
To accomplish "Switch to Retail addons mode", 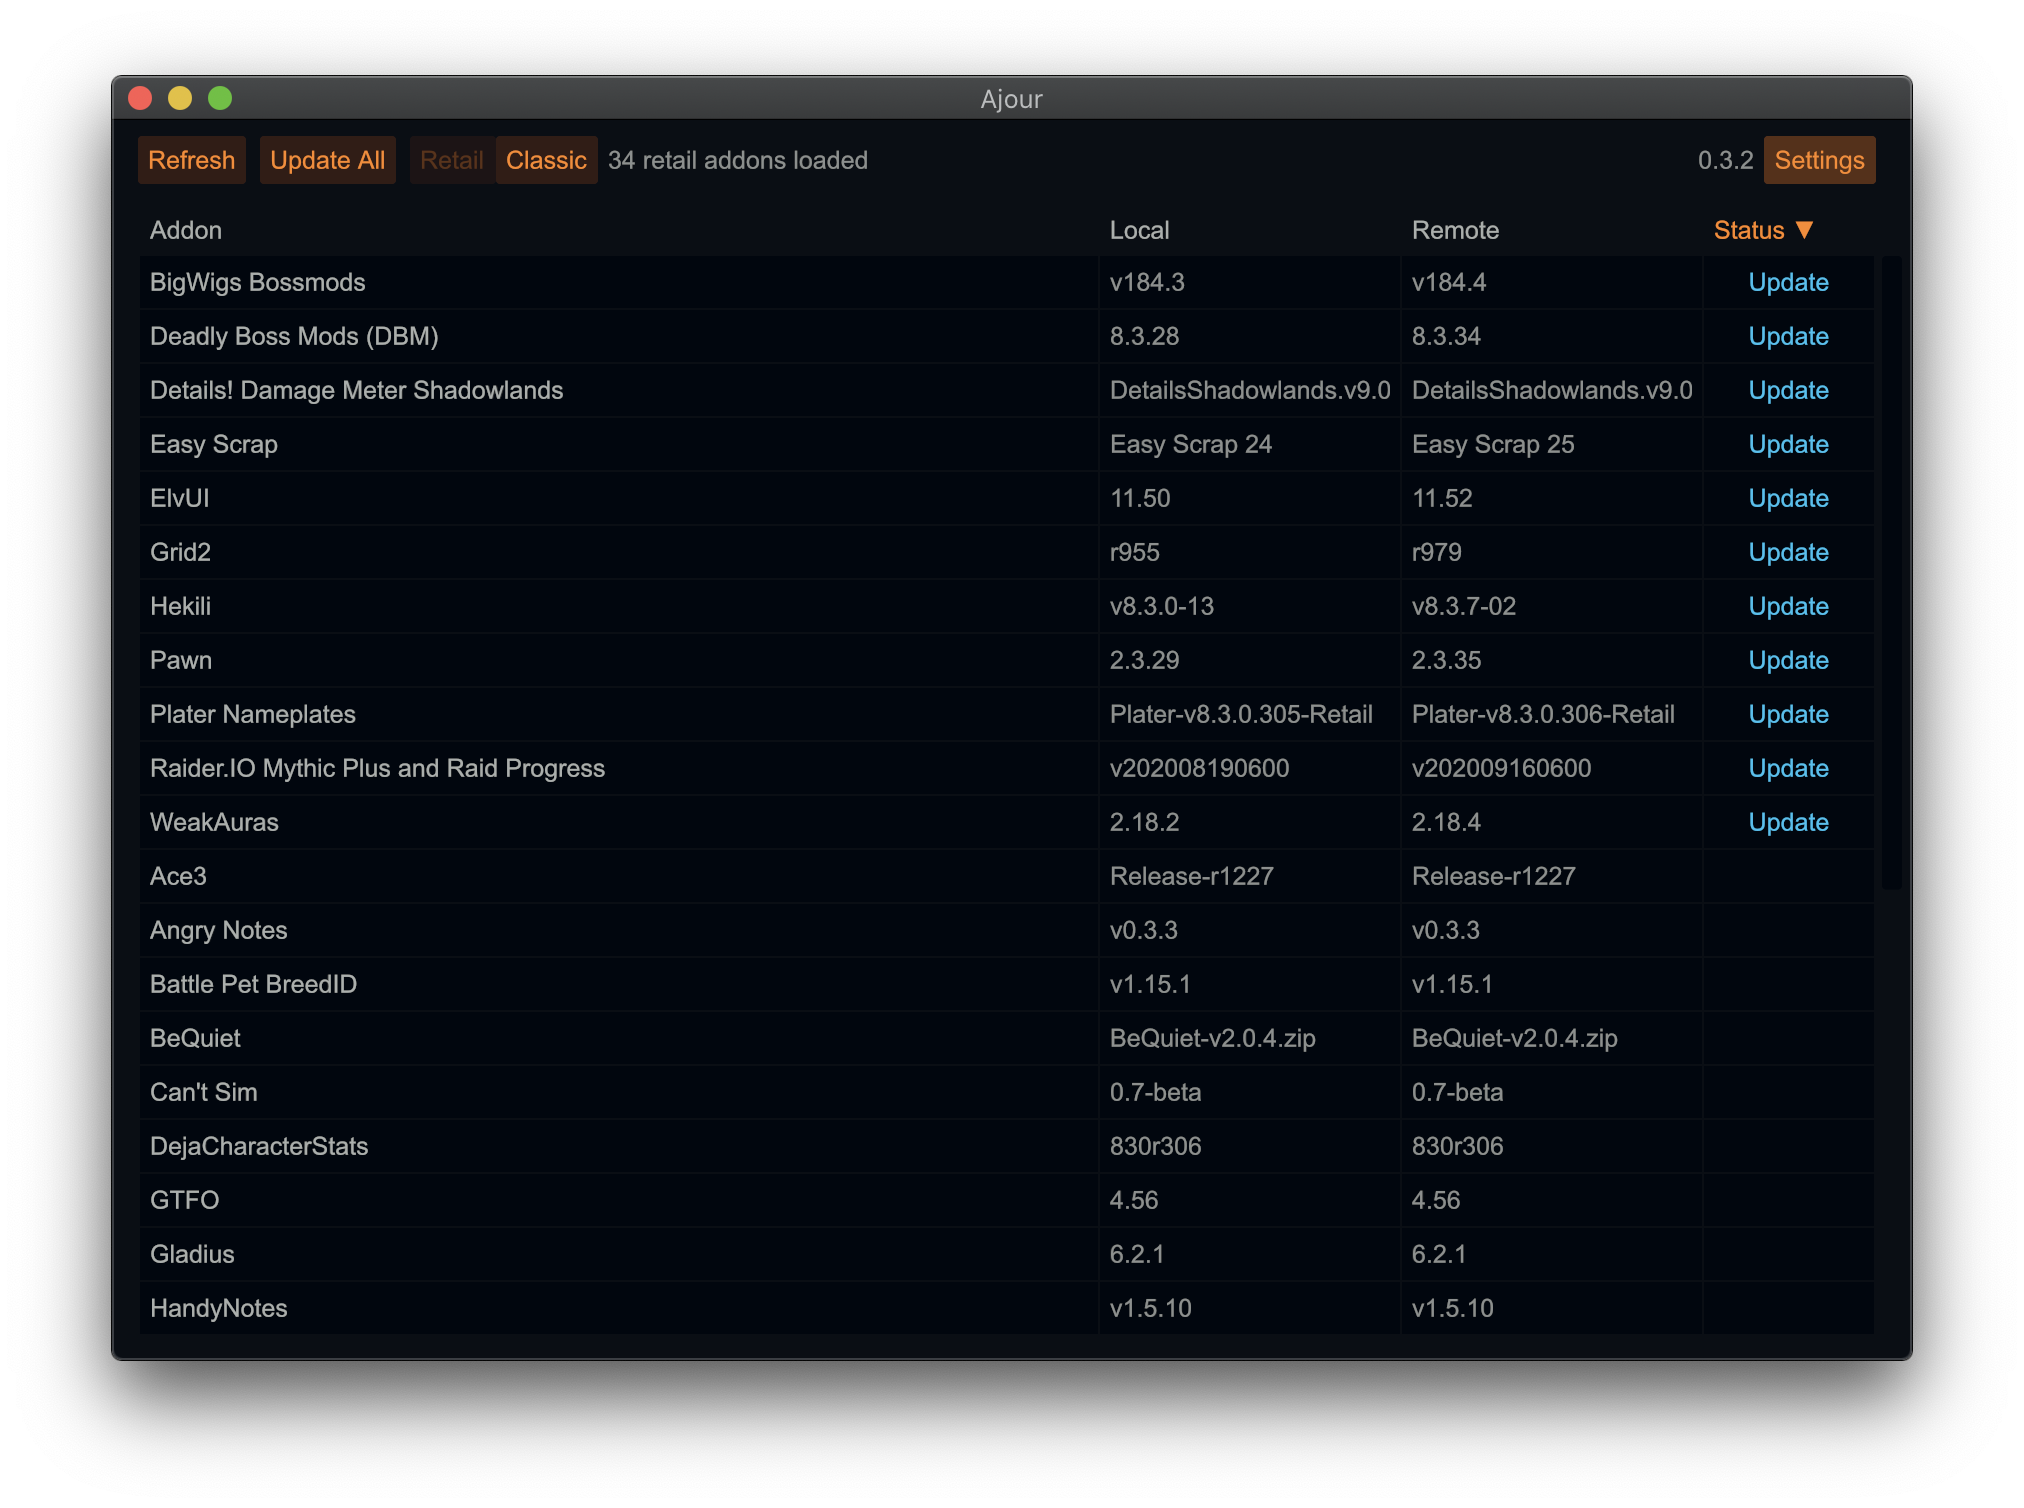I will coord(451,160).
